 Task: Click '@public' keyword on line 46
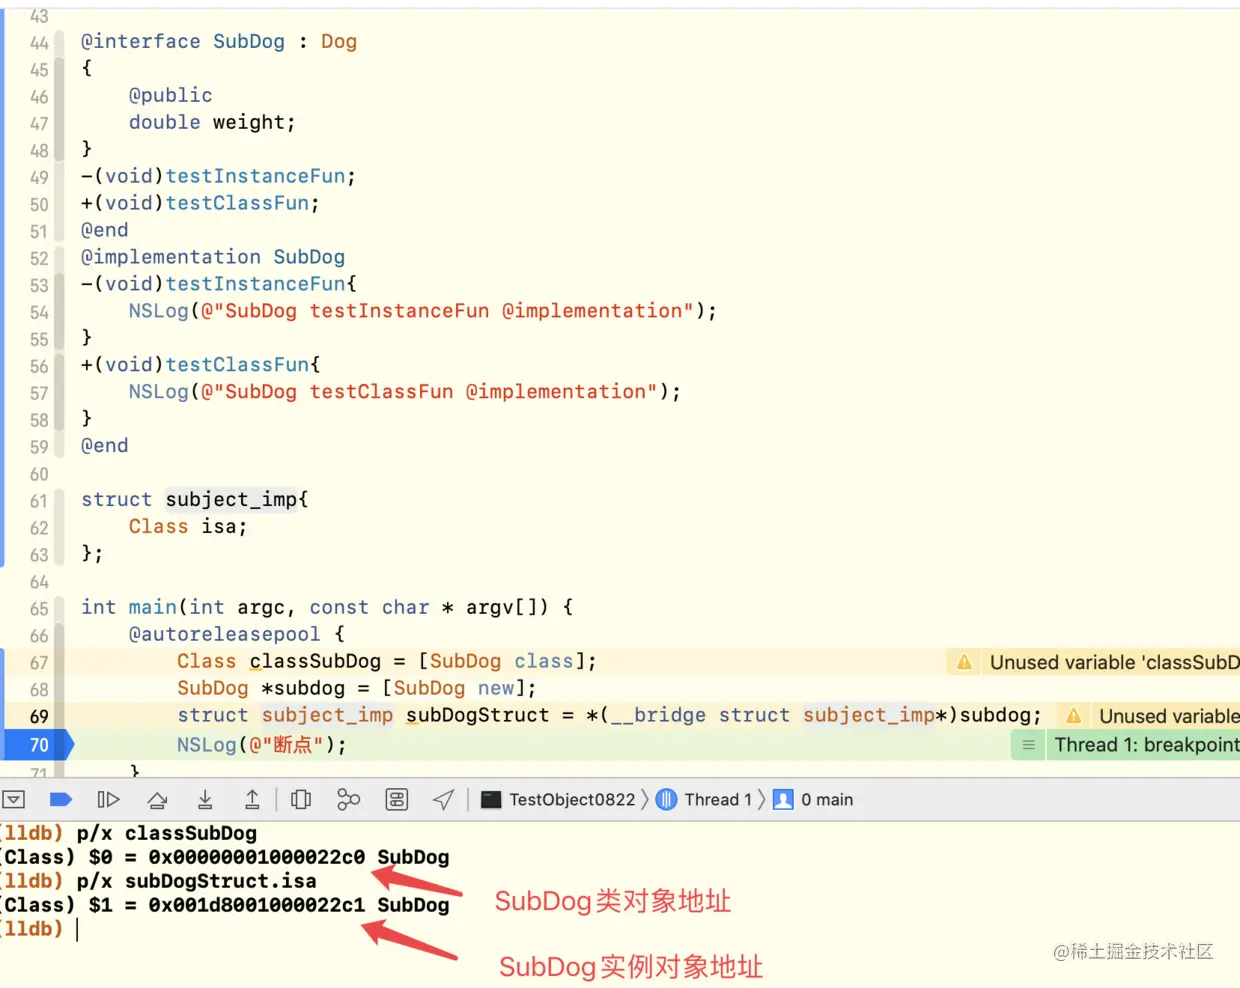click(170, 95)
